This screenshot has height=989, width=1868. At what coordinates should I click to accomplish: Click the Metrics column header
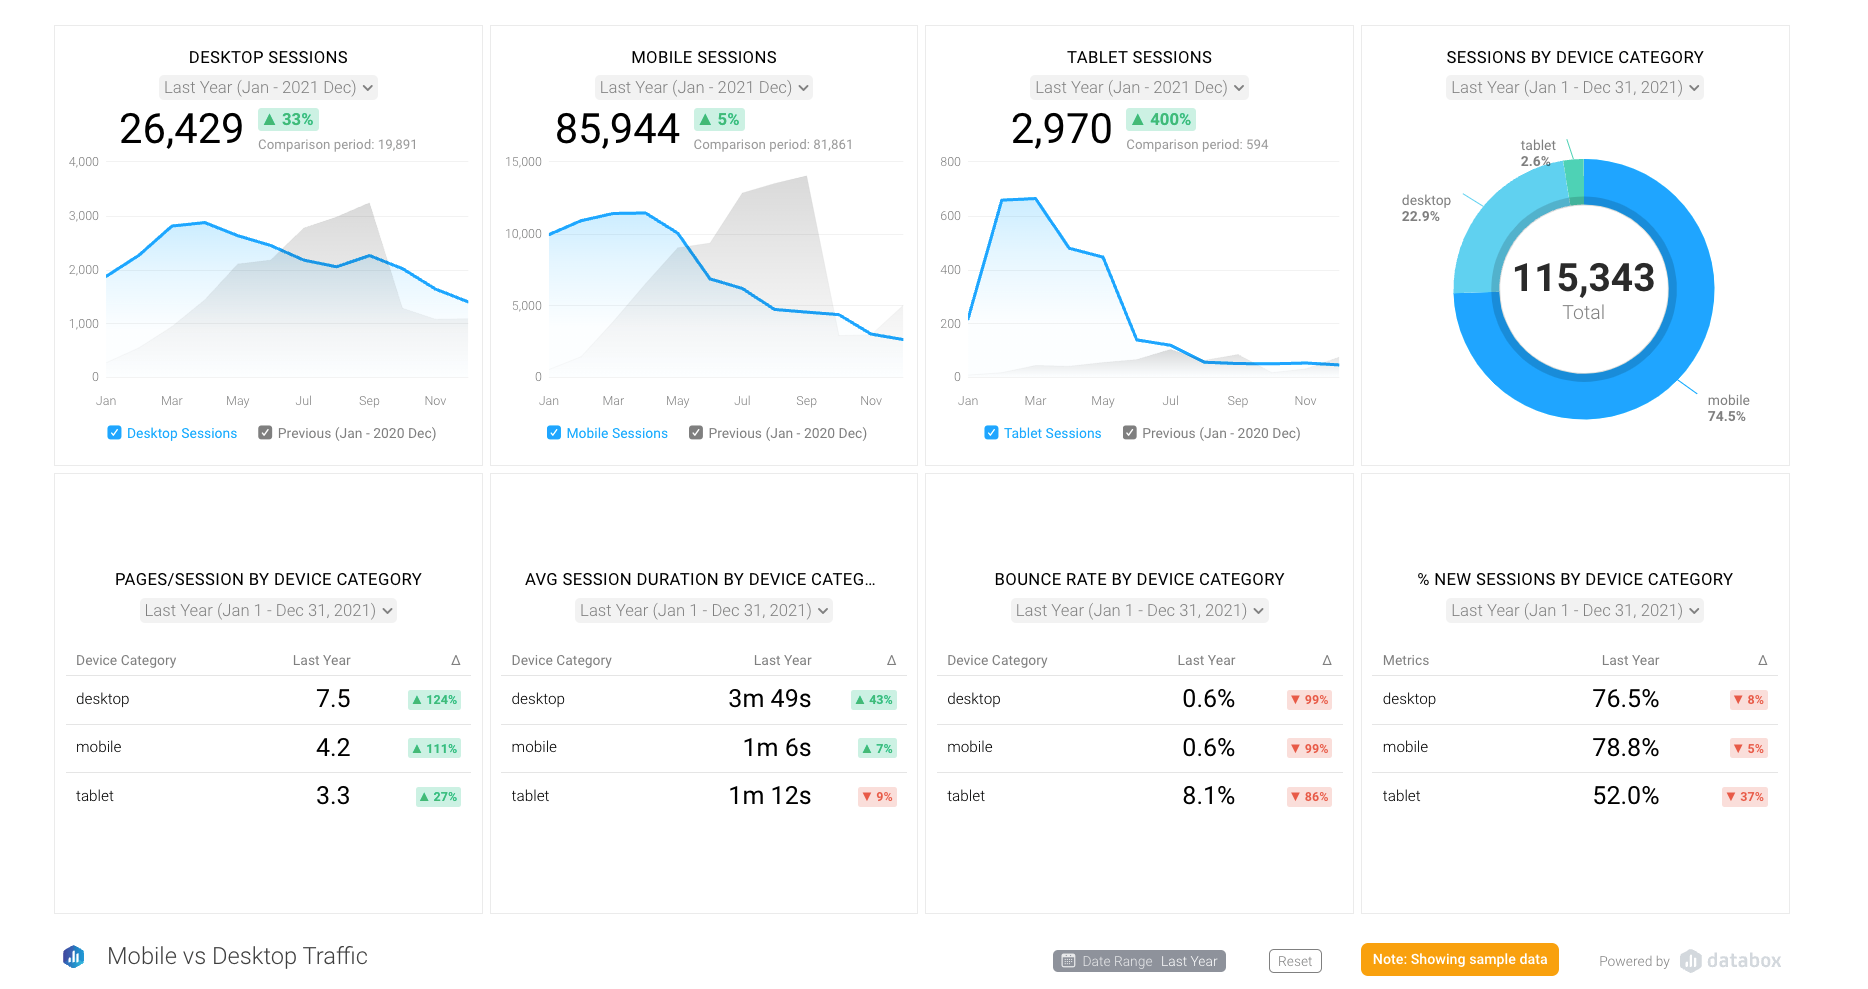click(x=1405, y=661)
